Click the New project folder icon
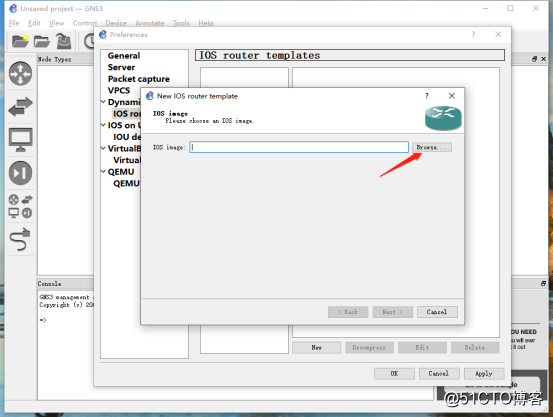This screenshot has height=417, width=553. click(x=20, y=41)
